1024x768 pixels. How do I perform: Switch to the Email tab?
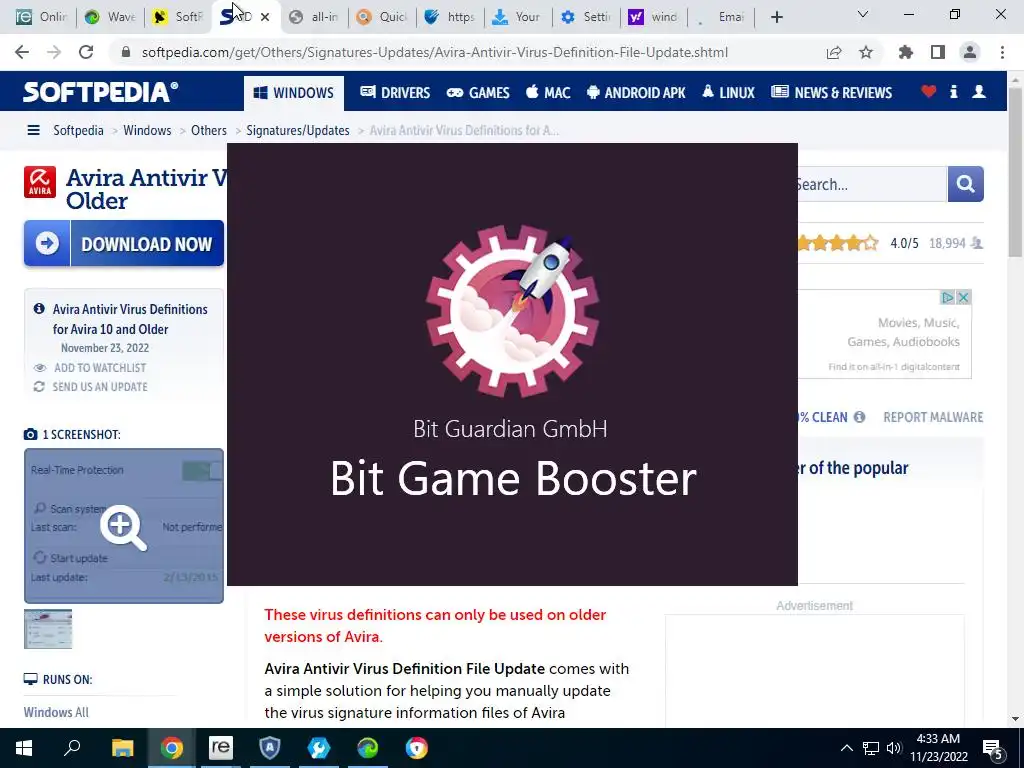(x=722, y=17)
